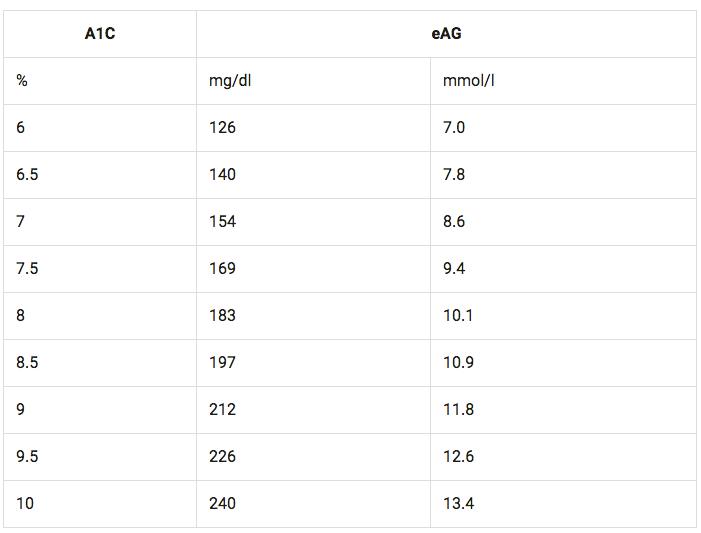Select the 12.6 value cell
This screenshot has height=533, width=701.
[458, 457]
